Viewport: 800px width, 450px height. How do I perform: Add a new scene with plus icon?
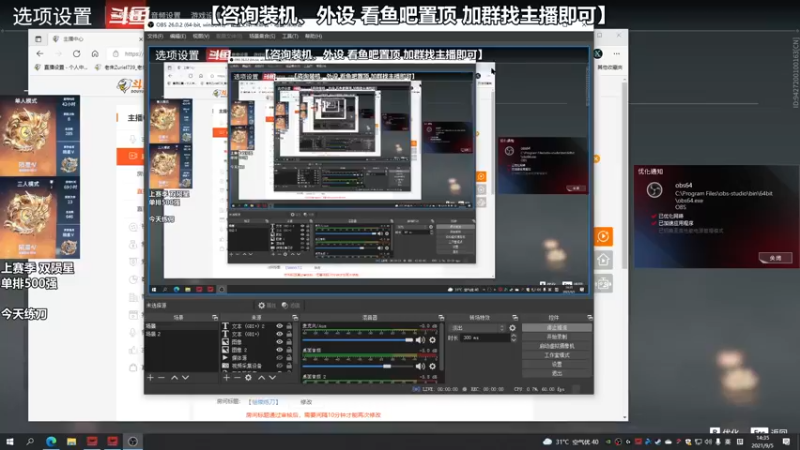(x=150, y=378)
